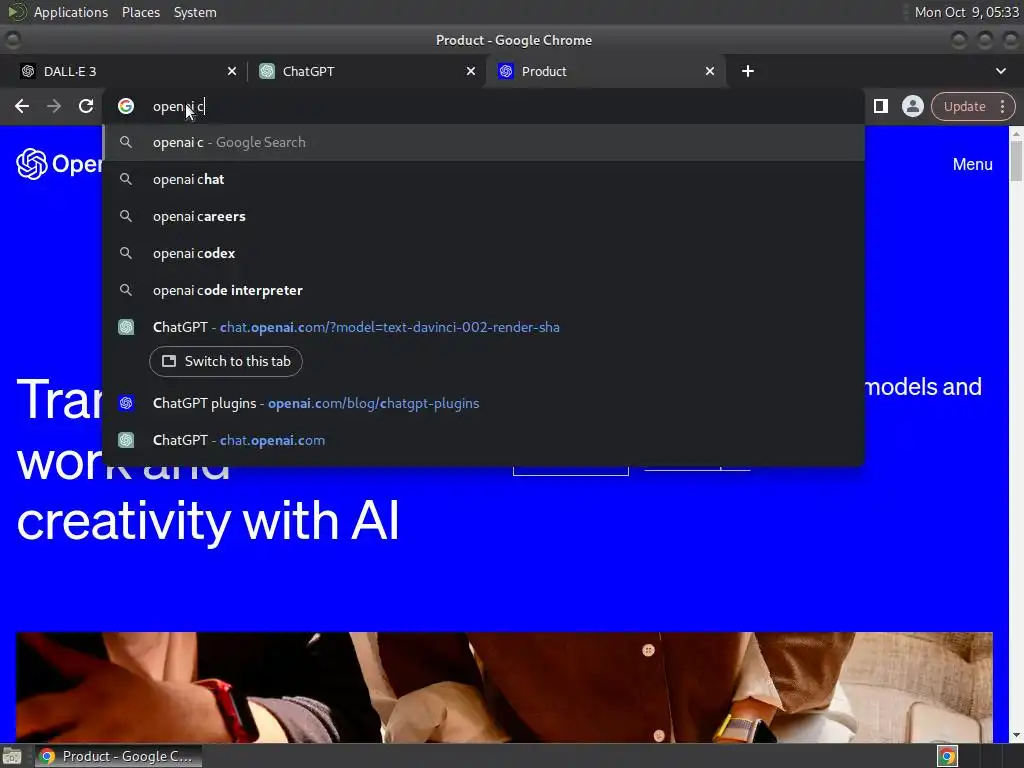Image resolution: width=1024 pixels, height=768 pixels.
Task: Click scrollbar down arrow
Action: coord(1016,735)
